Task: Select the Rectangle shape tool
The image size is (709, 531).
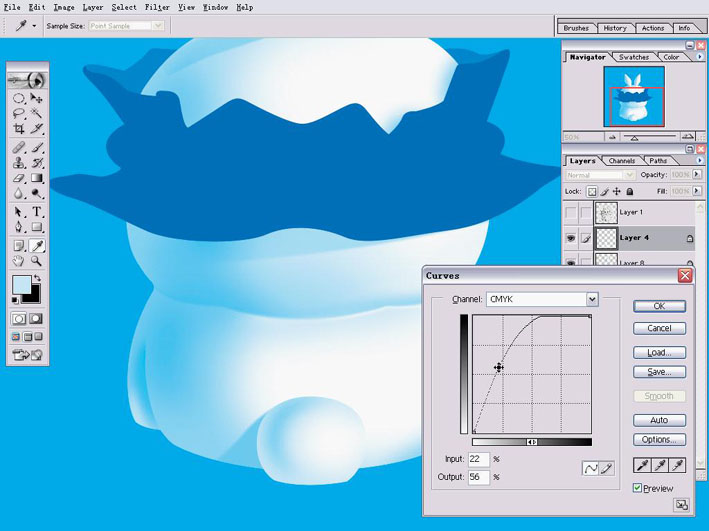Action: click(x=37, y=227)
